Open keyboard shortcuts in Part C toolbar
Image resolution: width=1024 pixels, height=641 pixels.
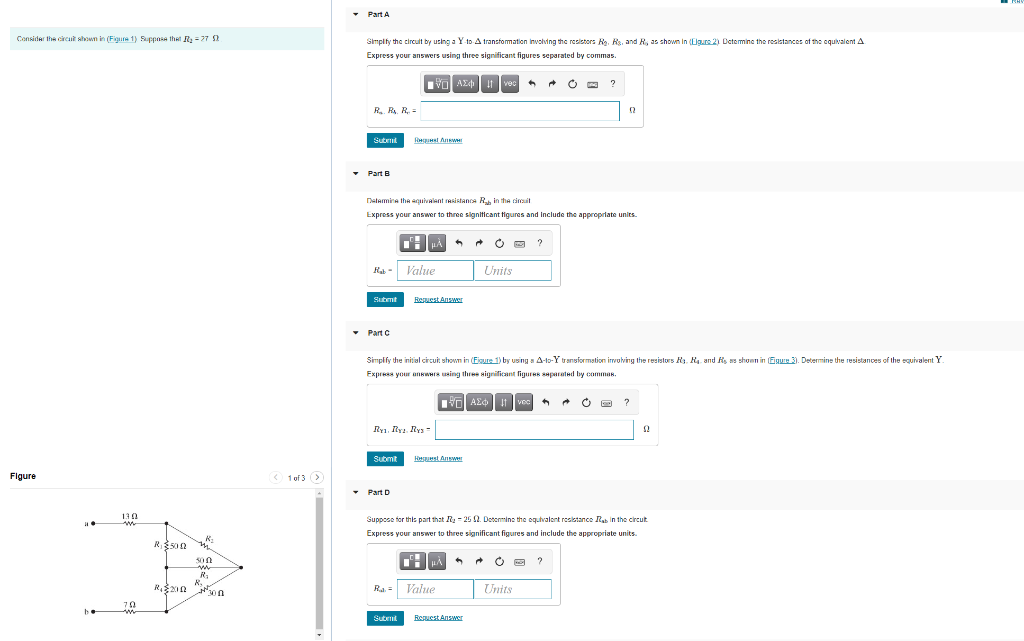coord(607,403)
